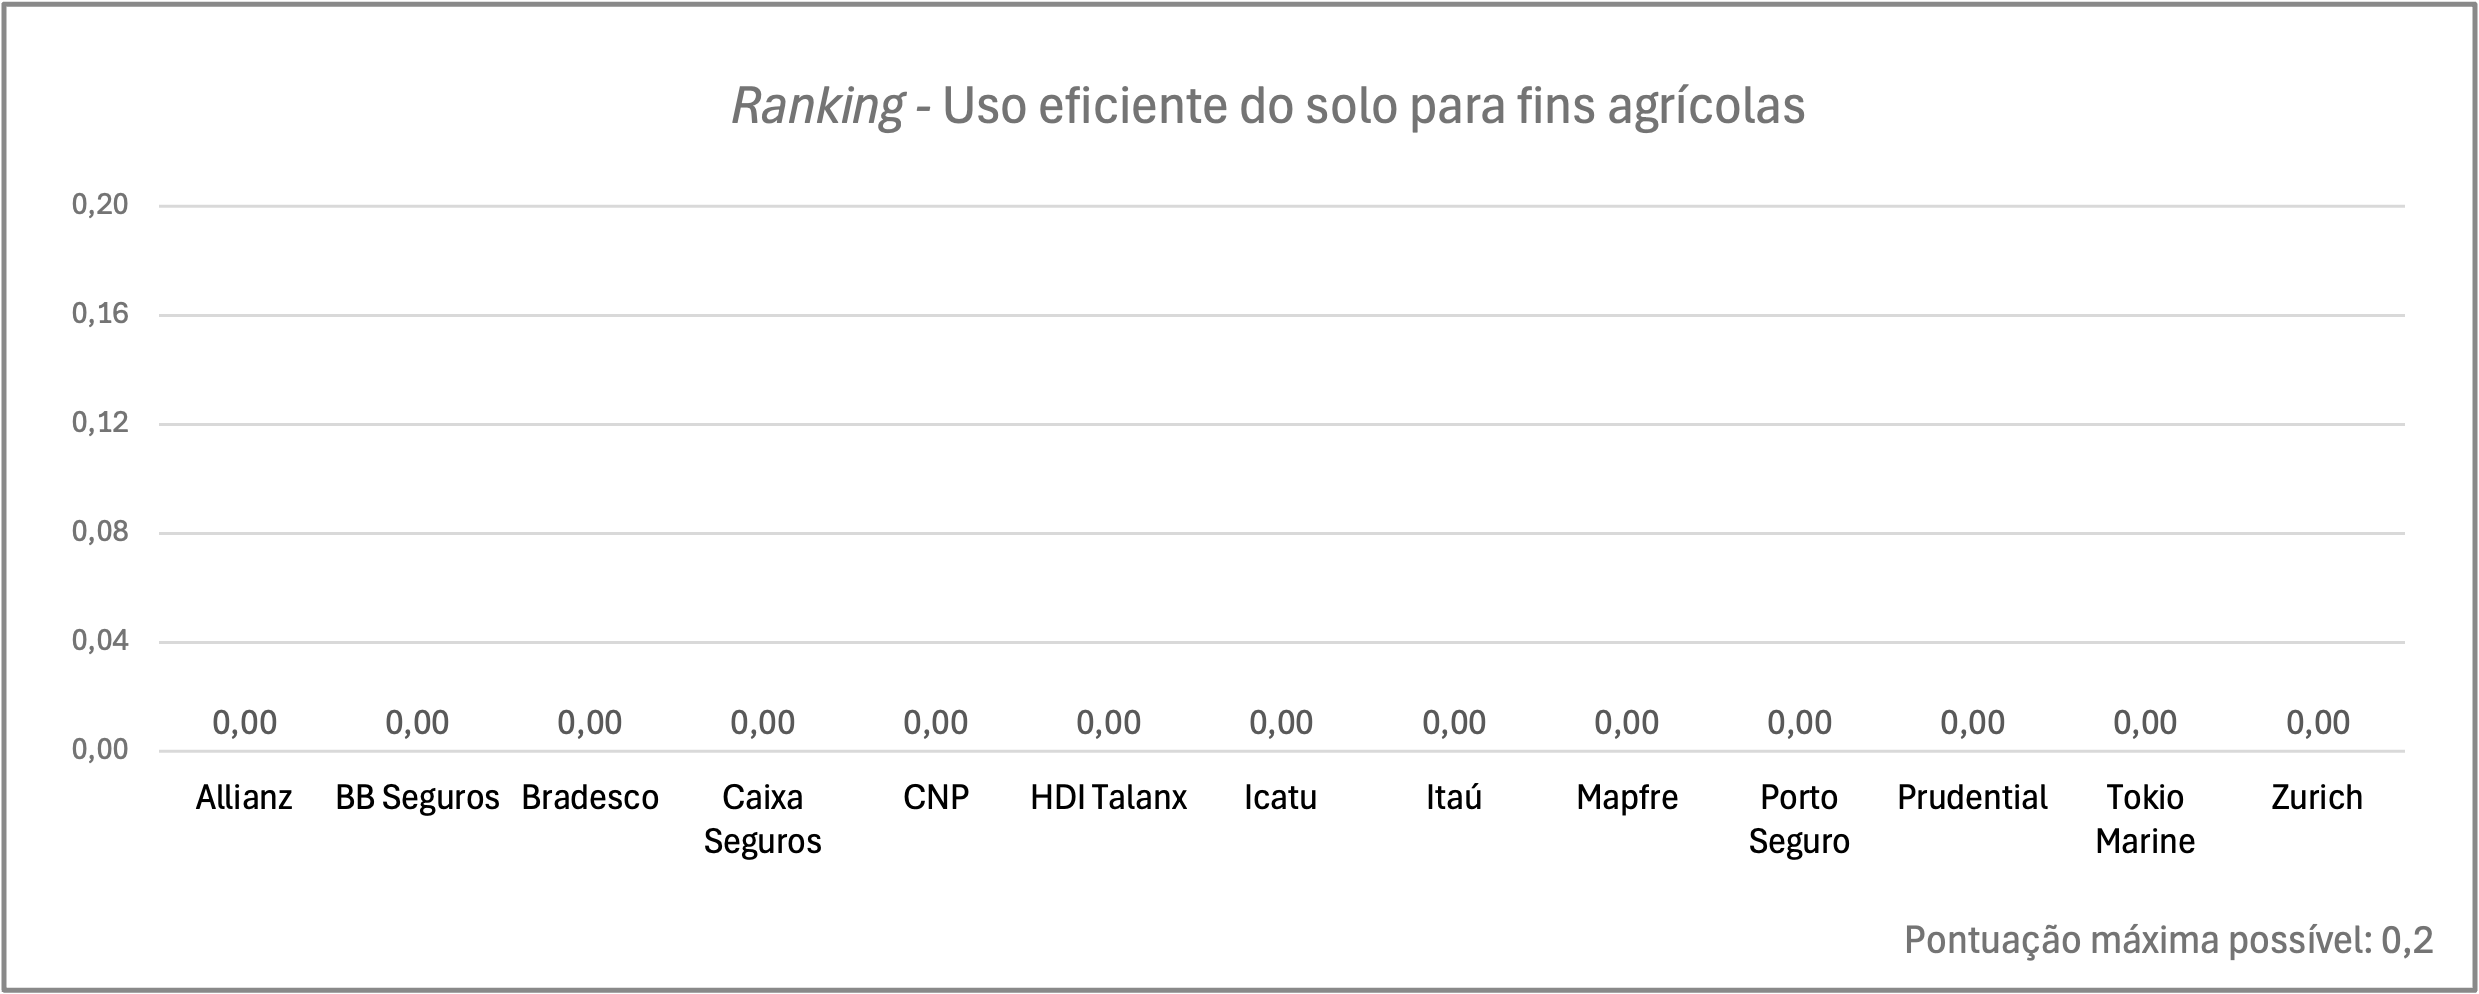The width and height of the screenshot is (2479, 994).
Task: Click the Mapfre axis label
Action: (x=1627, y=797)
